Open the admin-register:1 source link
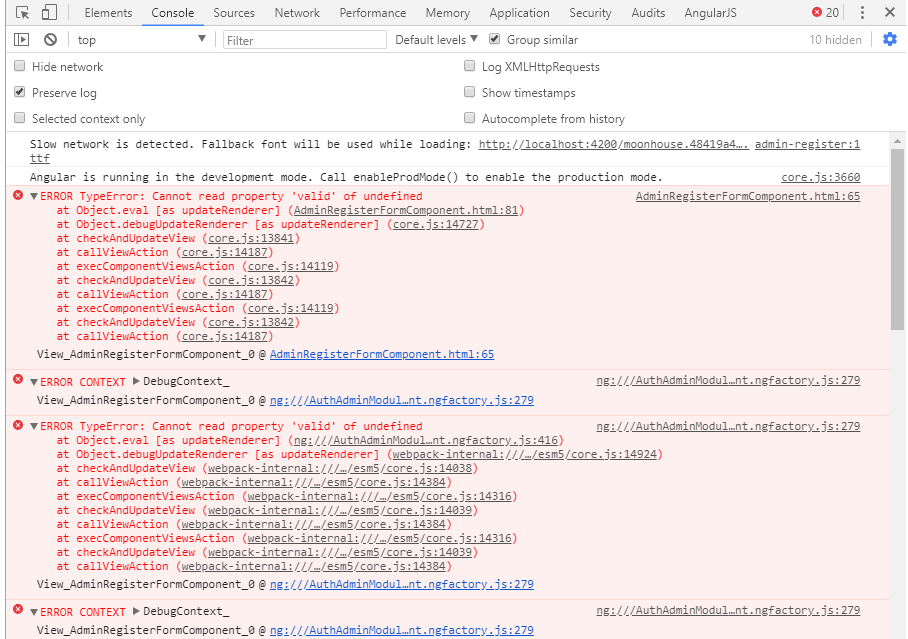Viewport: 908px width, 639px height. [807, 144]
